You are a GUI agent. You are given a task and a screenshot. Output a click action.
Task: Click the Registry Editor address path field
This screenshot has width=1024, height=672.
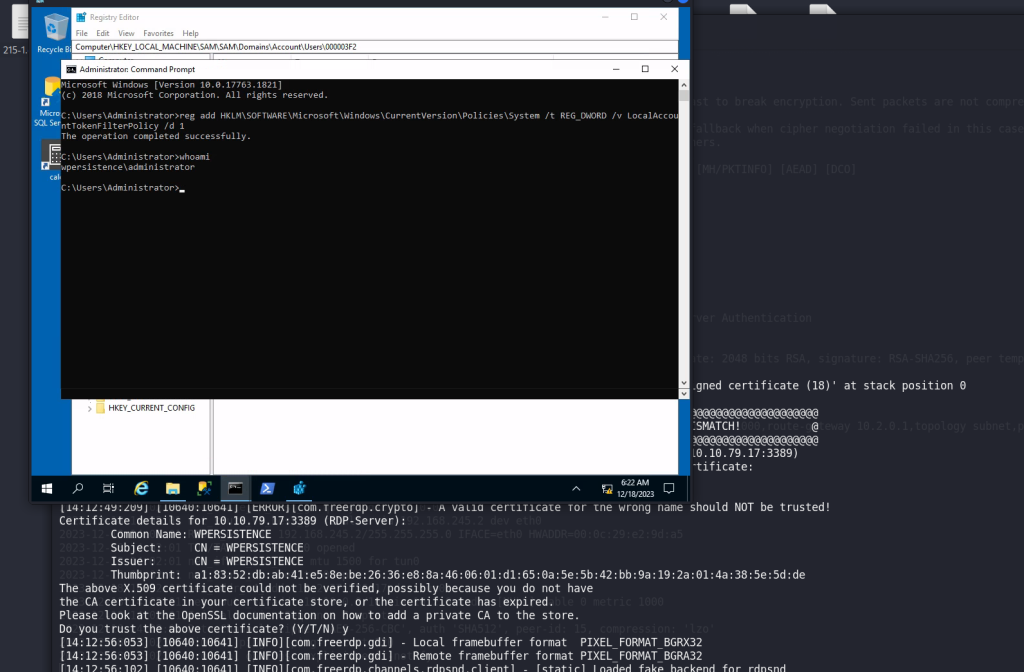pyautogui.click(x=375, y=47)
